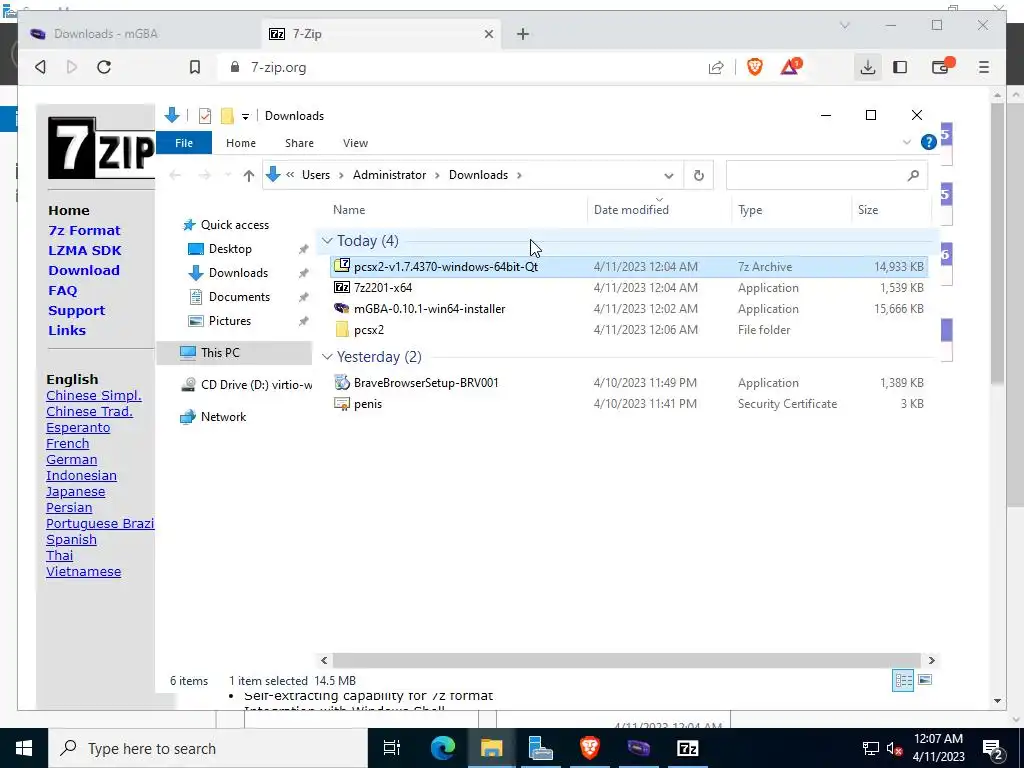This screenshot has height=768, width=1024.
Task: Reload the 7-zip.org page
Action: click(104, 67)
